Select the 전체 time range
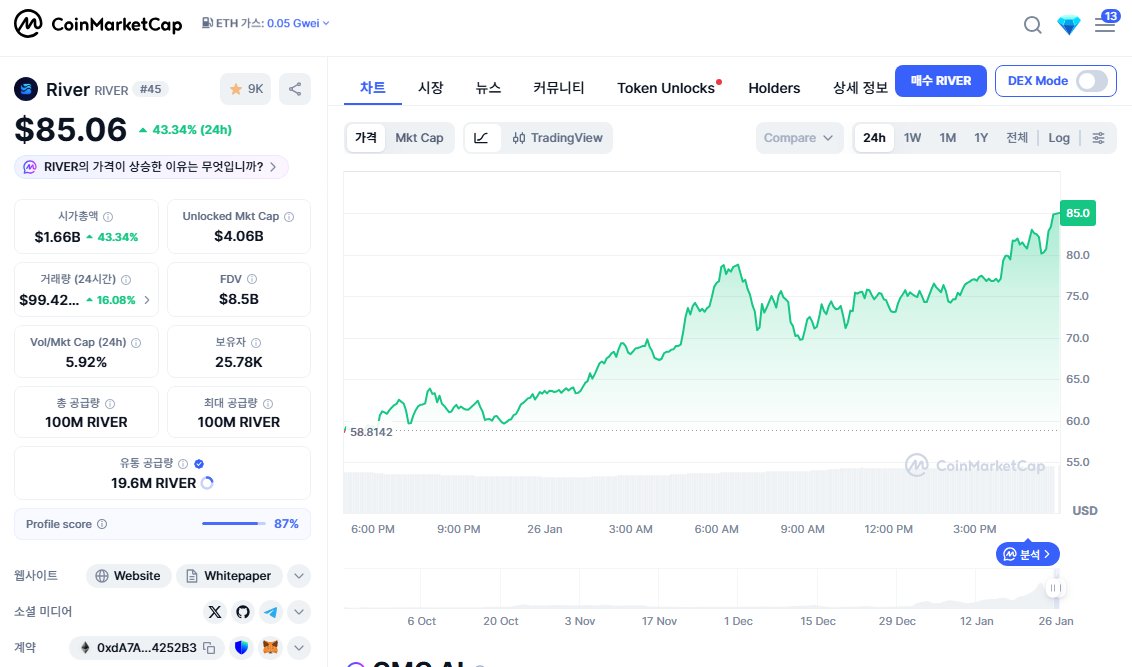The height and width of the screenshot is (667, 1132). (1017, 138)
